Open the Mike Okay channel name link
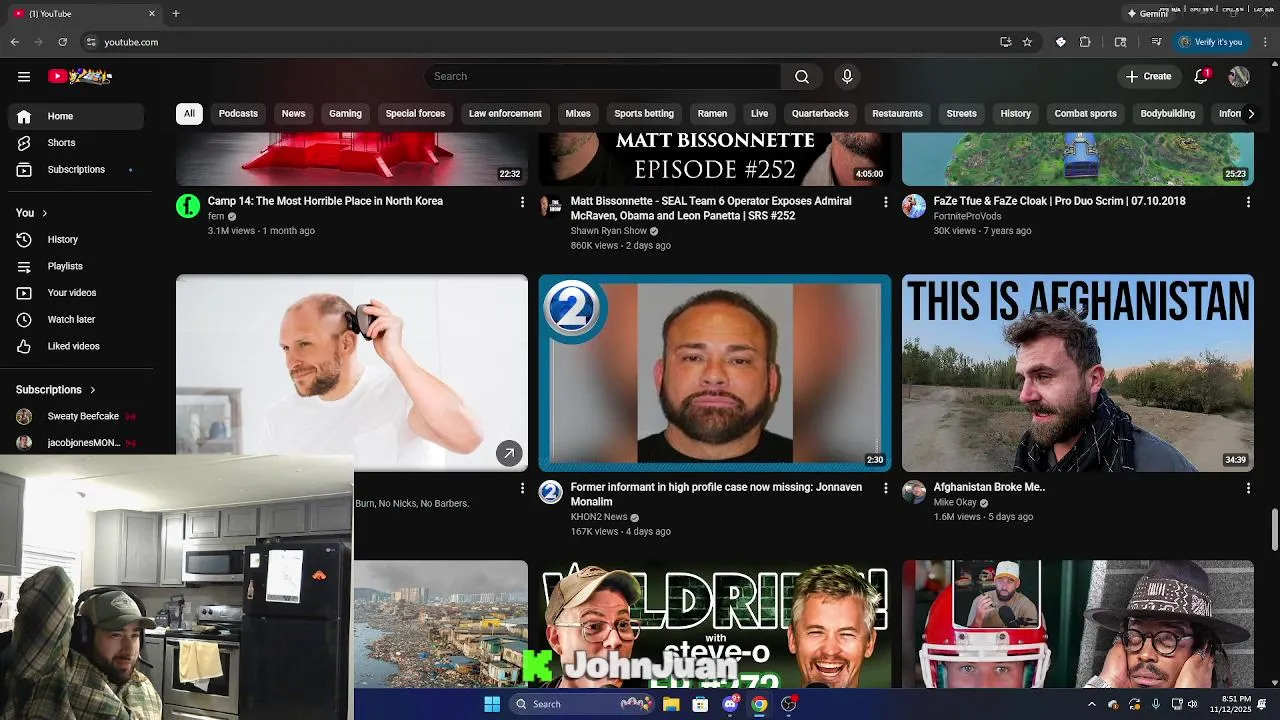This screenshot has height=720, width=1280. click(x=955, y=503)
